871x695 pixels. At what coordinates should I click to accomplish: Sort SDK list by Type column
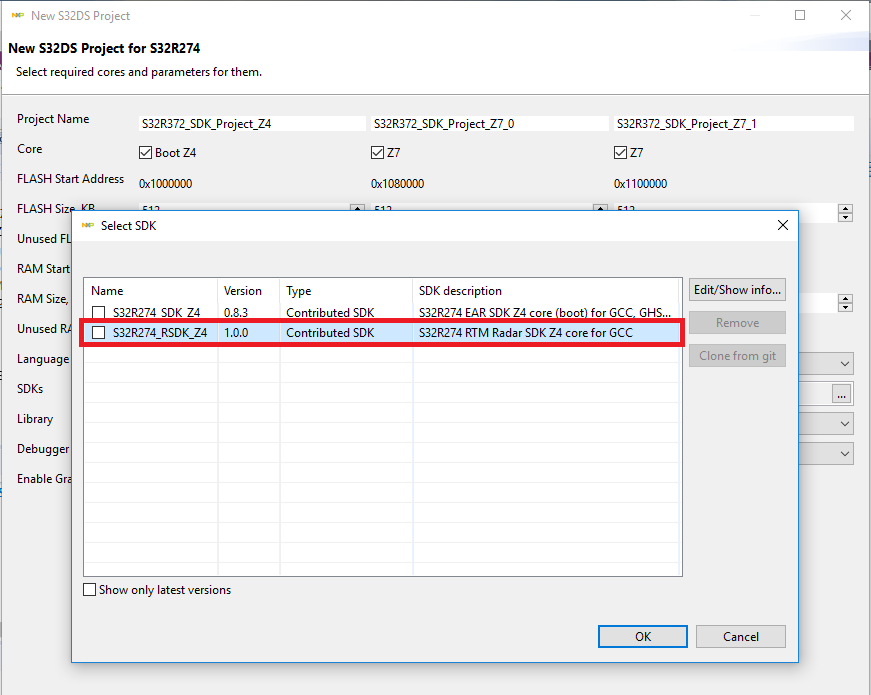(x=299, y=291)
